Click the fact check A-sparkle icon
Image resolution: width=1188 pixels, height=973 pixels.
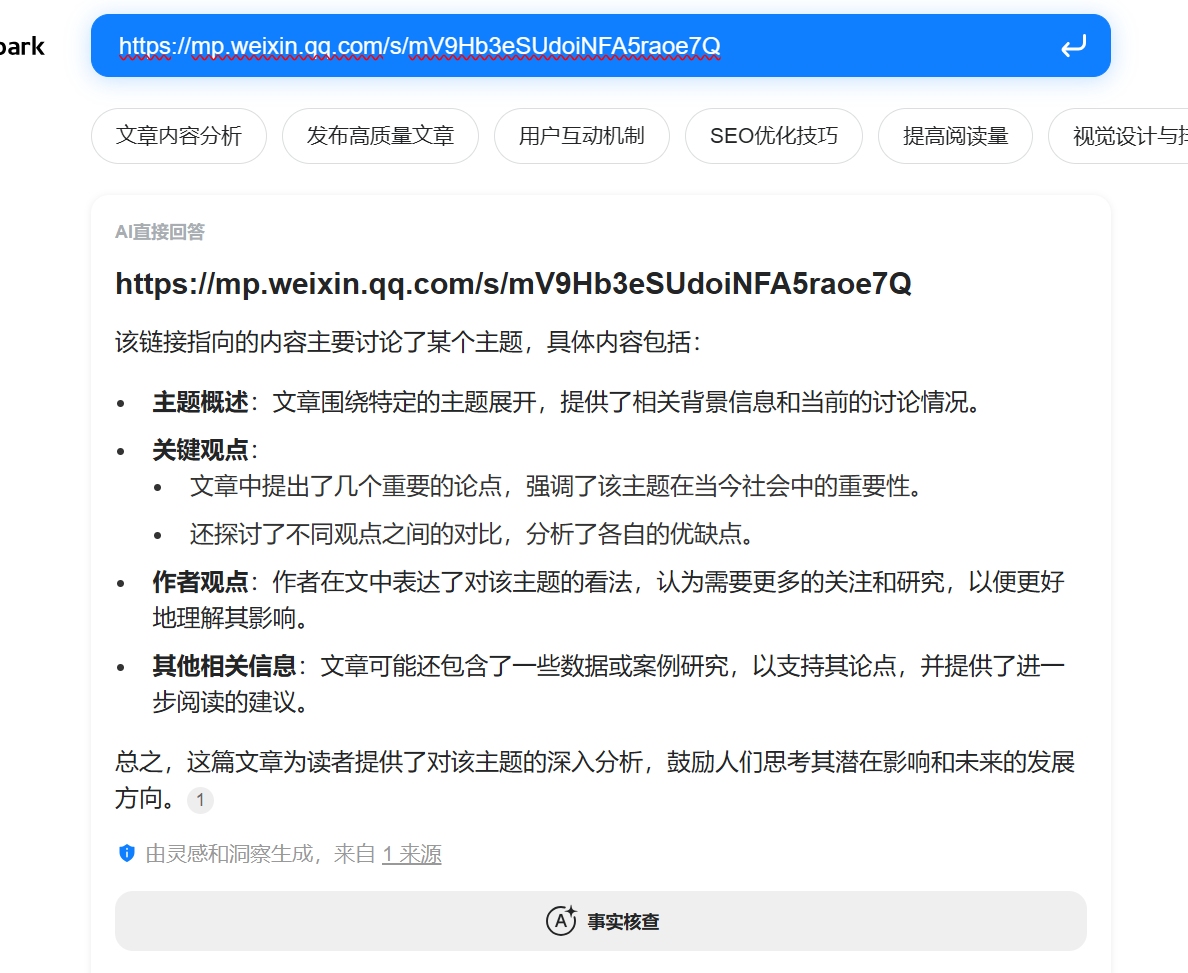tap(561, 921)
